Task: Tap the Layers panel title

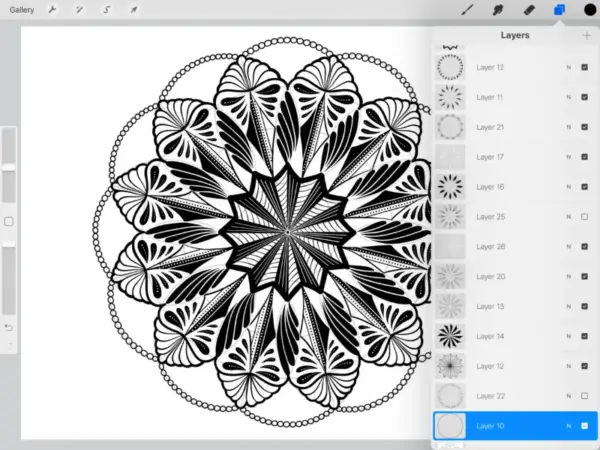Action: [x=515, y=35]
